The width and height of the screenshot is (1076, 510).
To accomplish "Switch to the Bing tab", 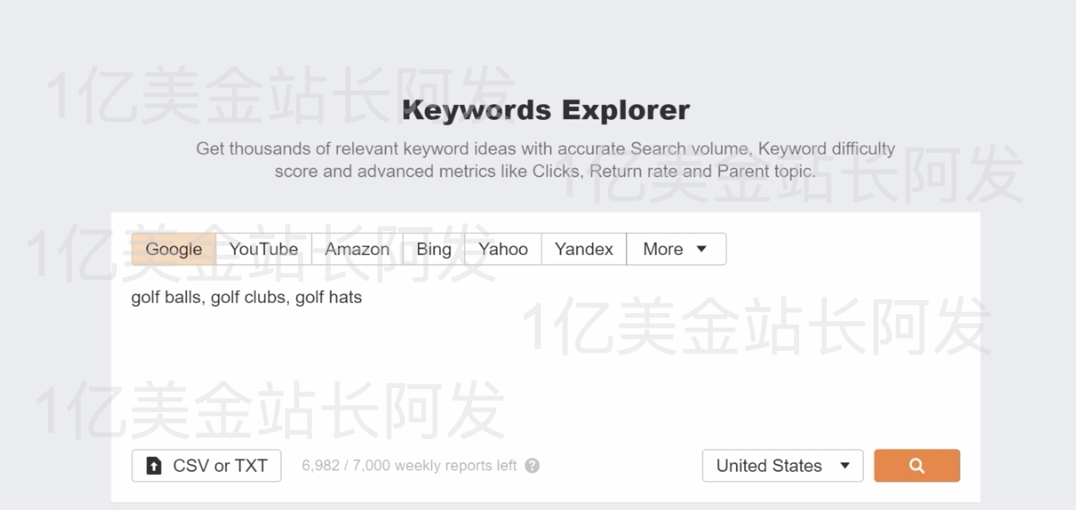I will [434, 249].
